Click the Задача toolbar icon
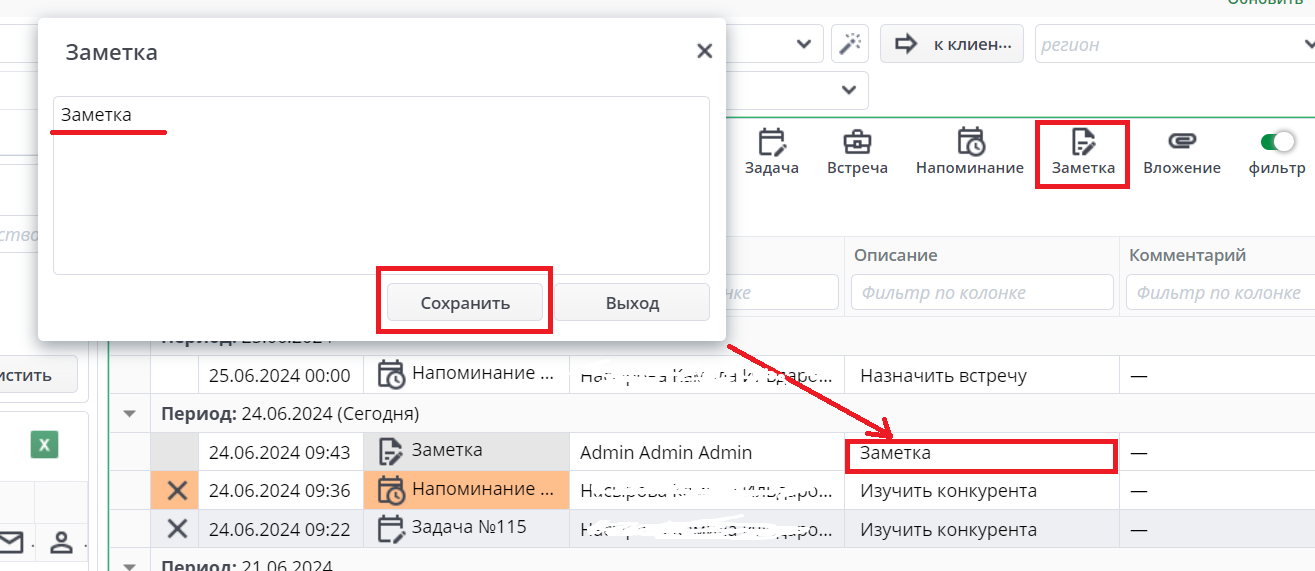Viewport: 1315px width, 571px height. pyautogui.click(x=771, y=143)
